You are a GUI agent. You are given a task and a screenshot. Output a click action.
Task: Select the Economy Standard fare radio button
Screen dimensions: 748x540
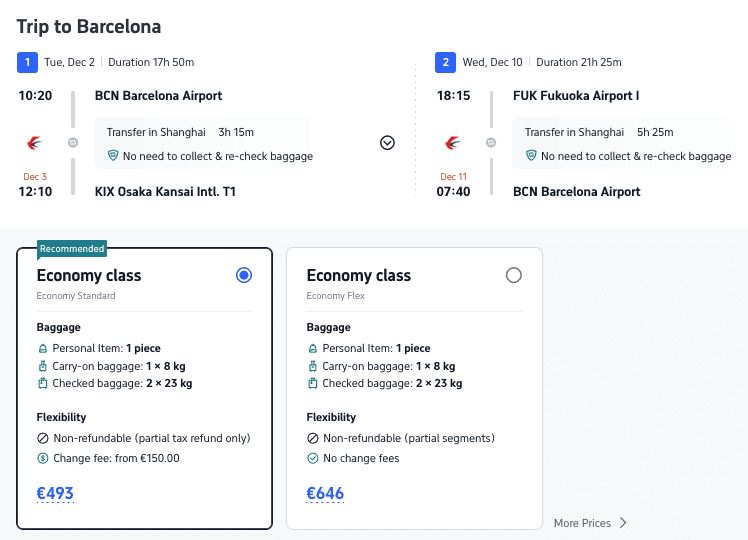coord(244,275)
